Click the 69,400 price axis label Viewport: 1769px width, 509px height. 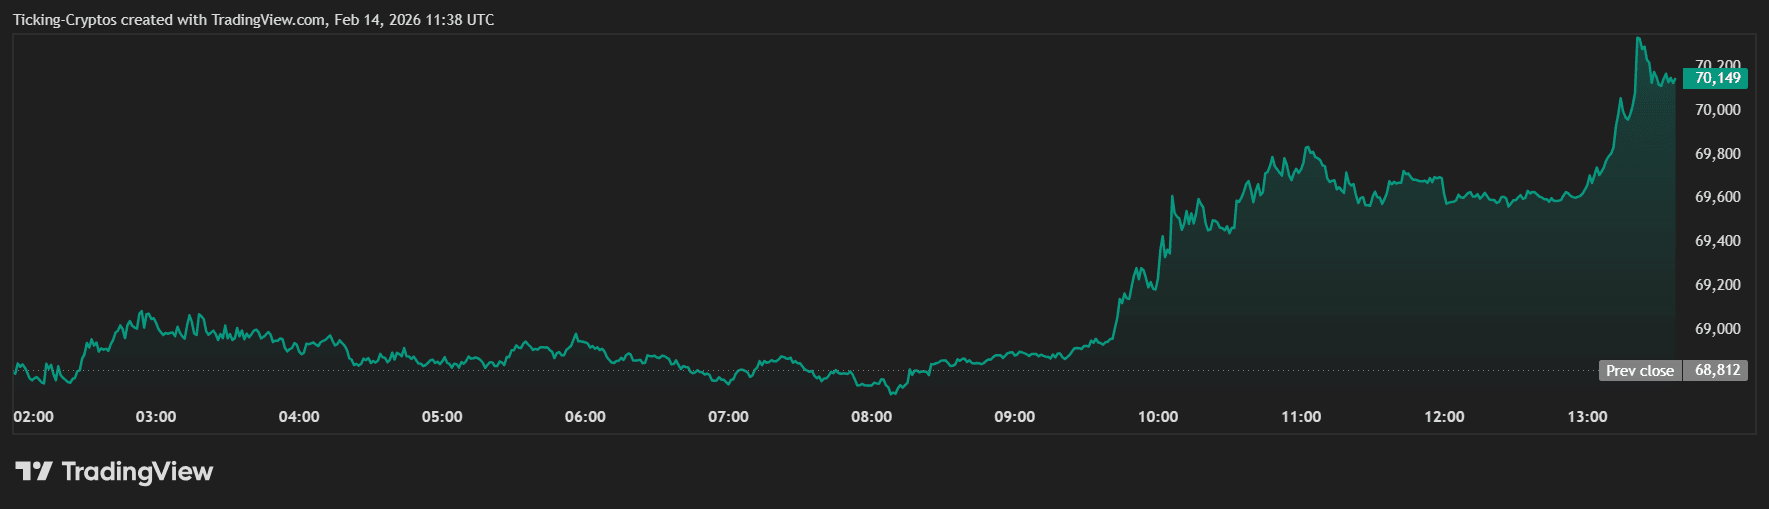[1717, 241]
